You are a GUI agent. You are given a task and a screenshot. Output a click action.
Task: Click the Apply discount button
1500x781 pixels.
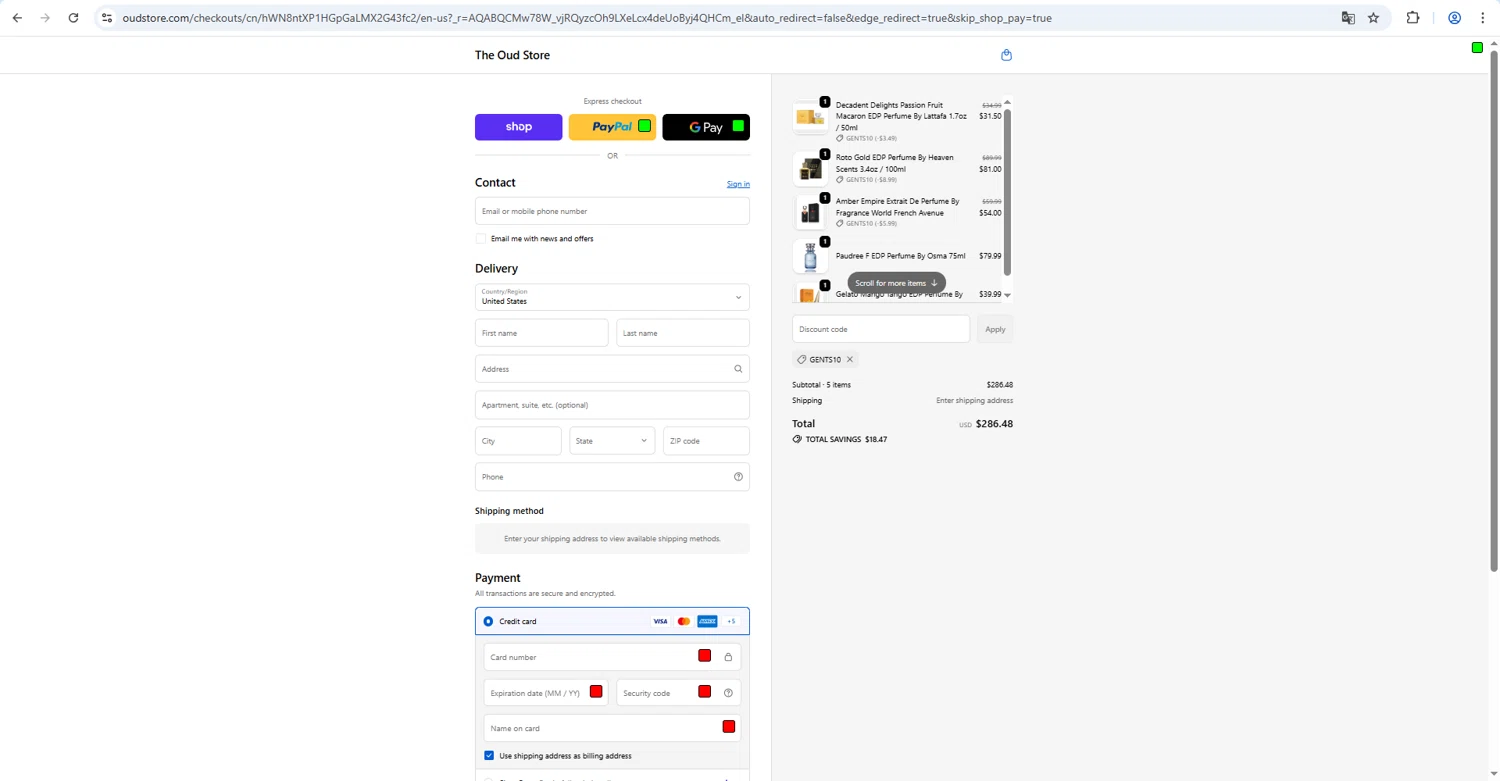click(x=995, y=329)
